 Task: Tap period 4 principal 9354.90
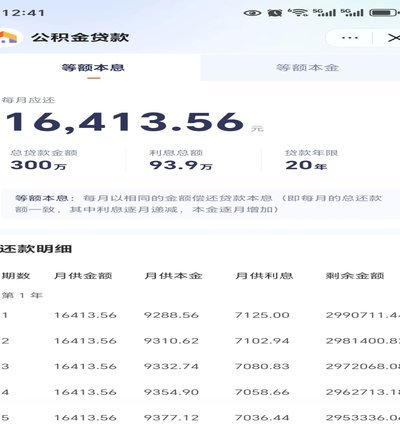[171, 392]
